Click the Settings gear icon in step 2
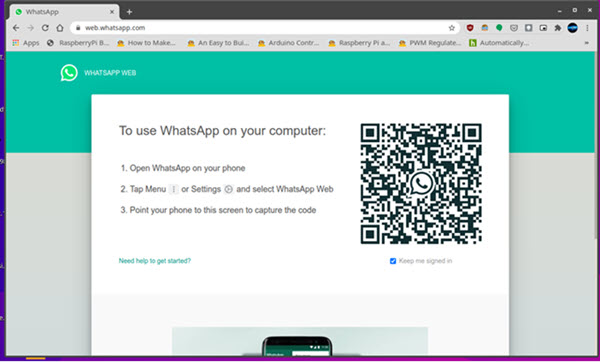600x362 pixels. [228, 189]
